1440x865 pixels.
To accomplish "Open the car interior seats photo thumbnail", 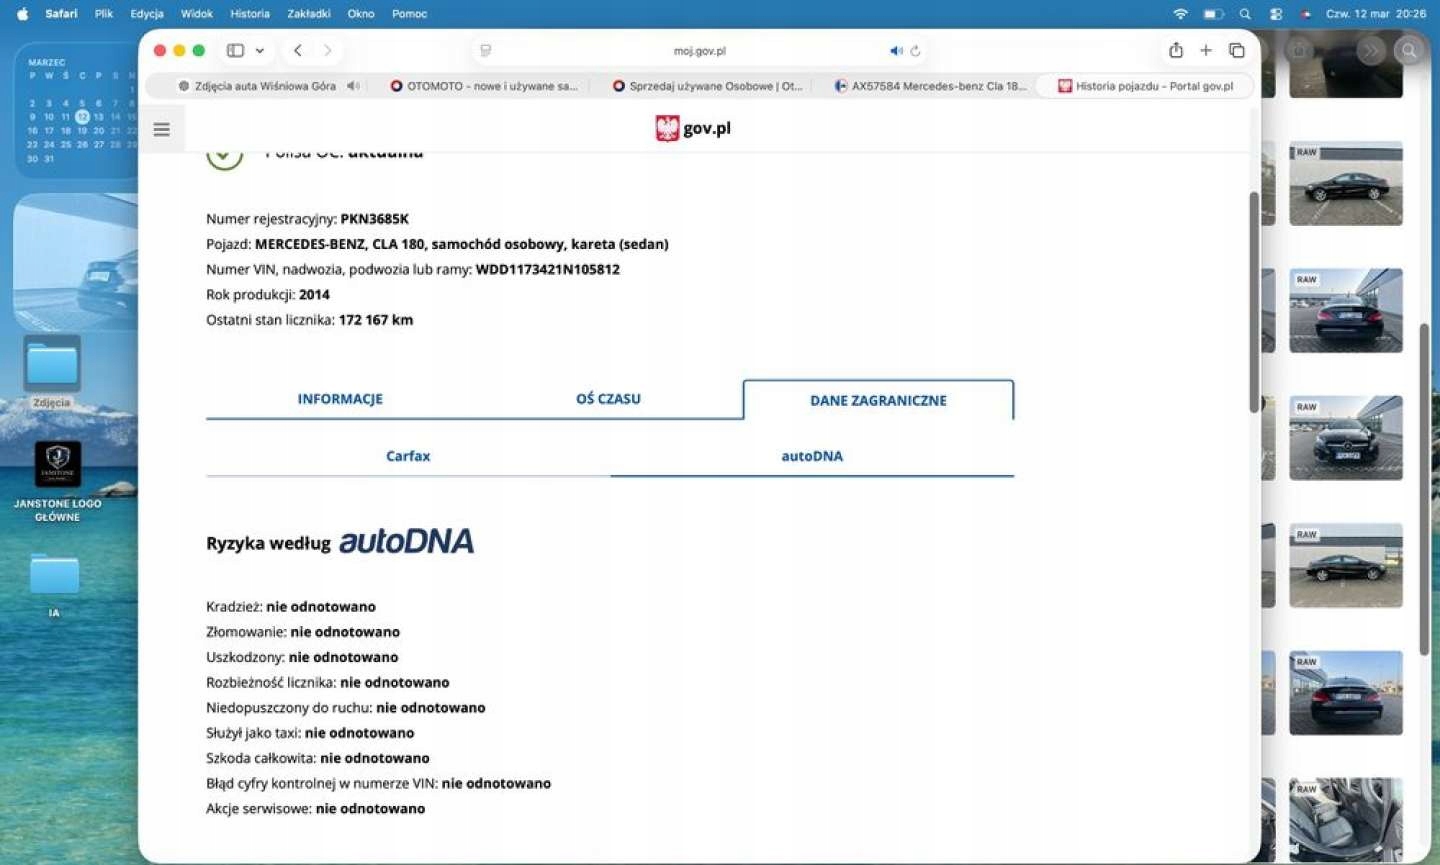I will click(1346, 819).
